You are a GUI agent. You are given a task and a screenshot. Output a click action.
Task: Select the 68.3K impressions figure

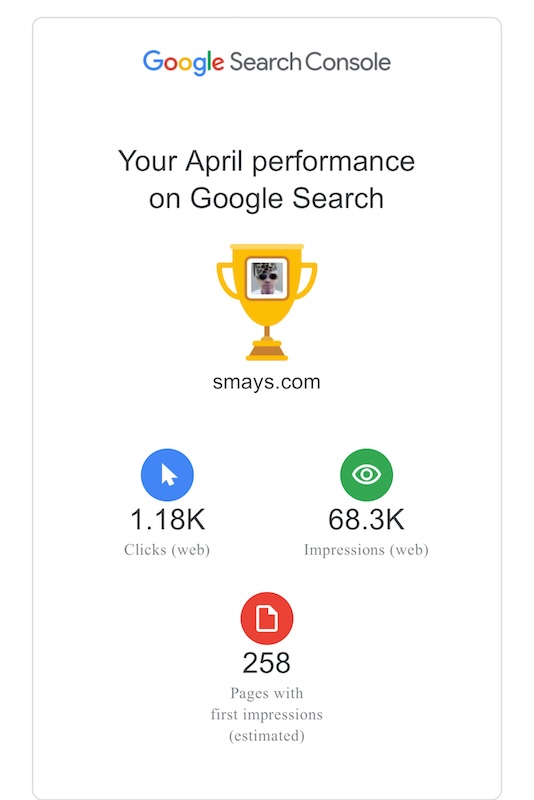[366, 519]
